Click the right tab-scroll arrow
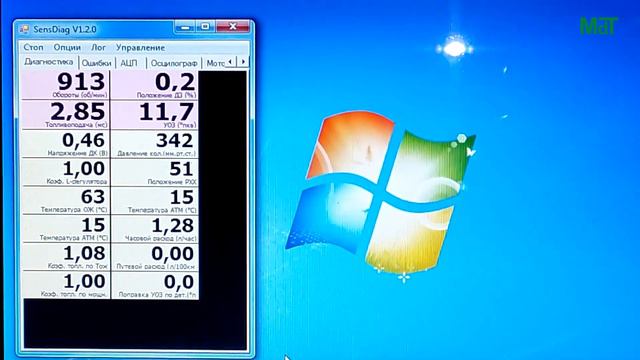 (243, 62)
